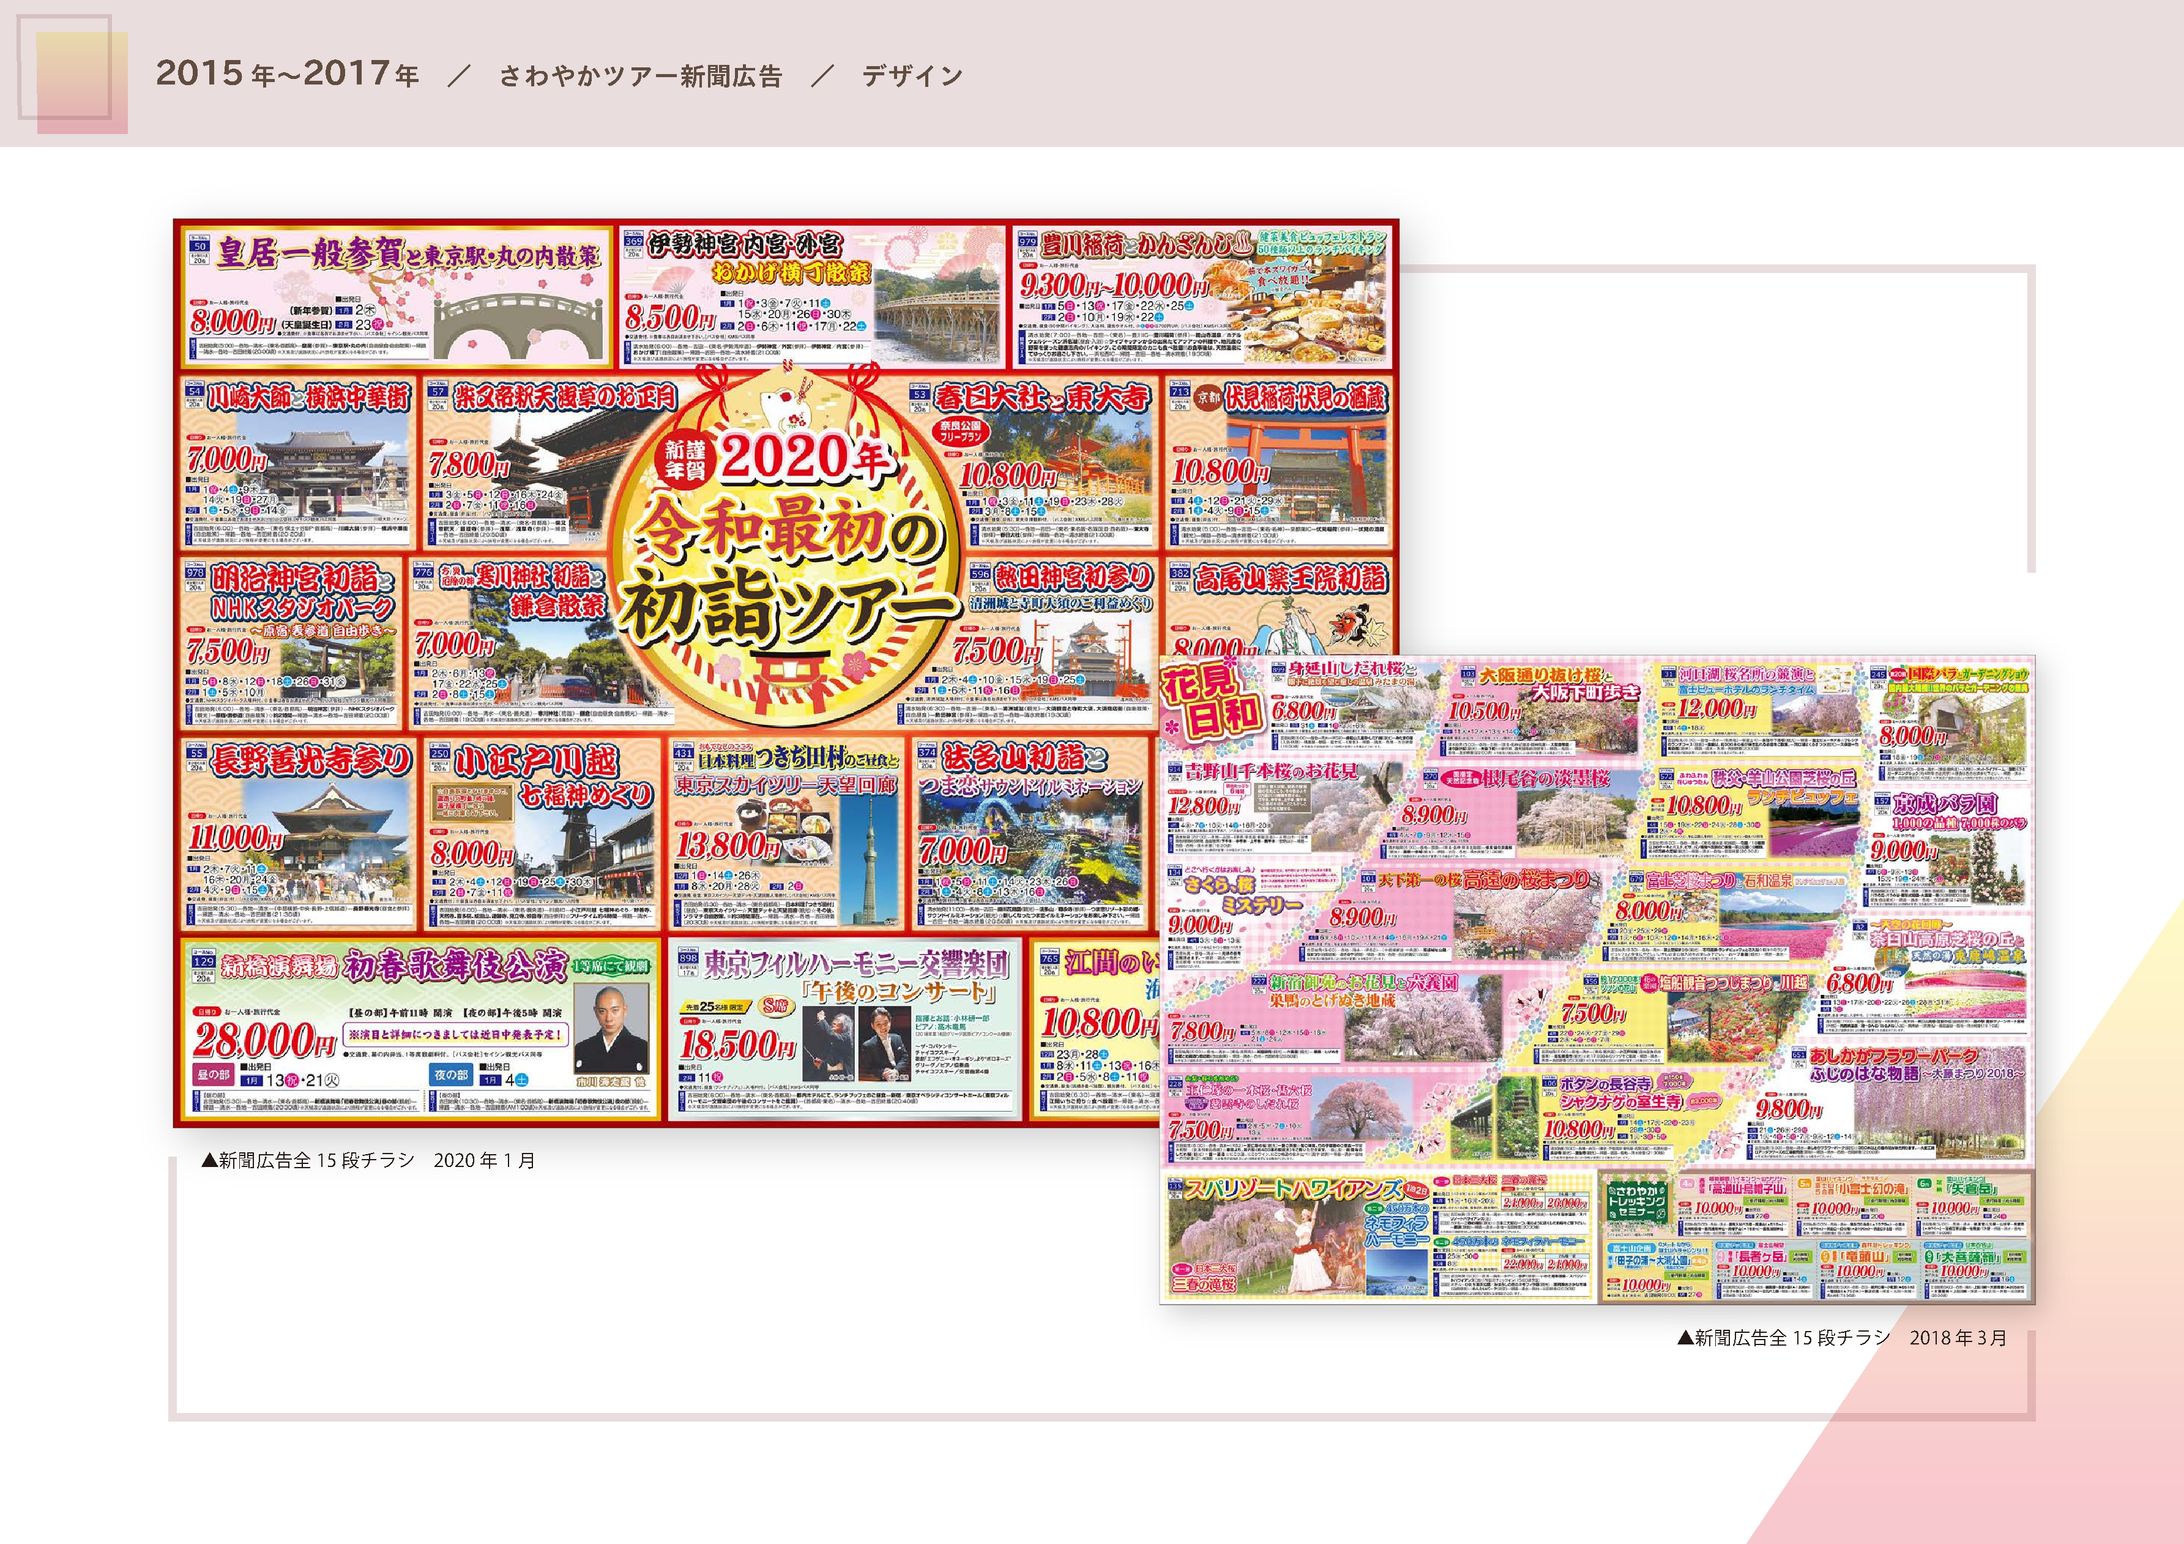This screenshot has height=1544, width=2184.
Task: Click the 2015年〜2017年 heading
Action: [x=287, y=74]
